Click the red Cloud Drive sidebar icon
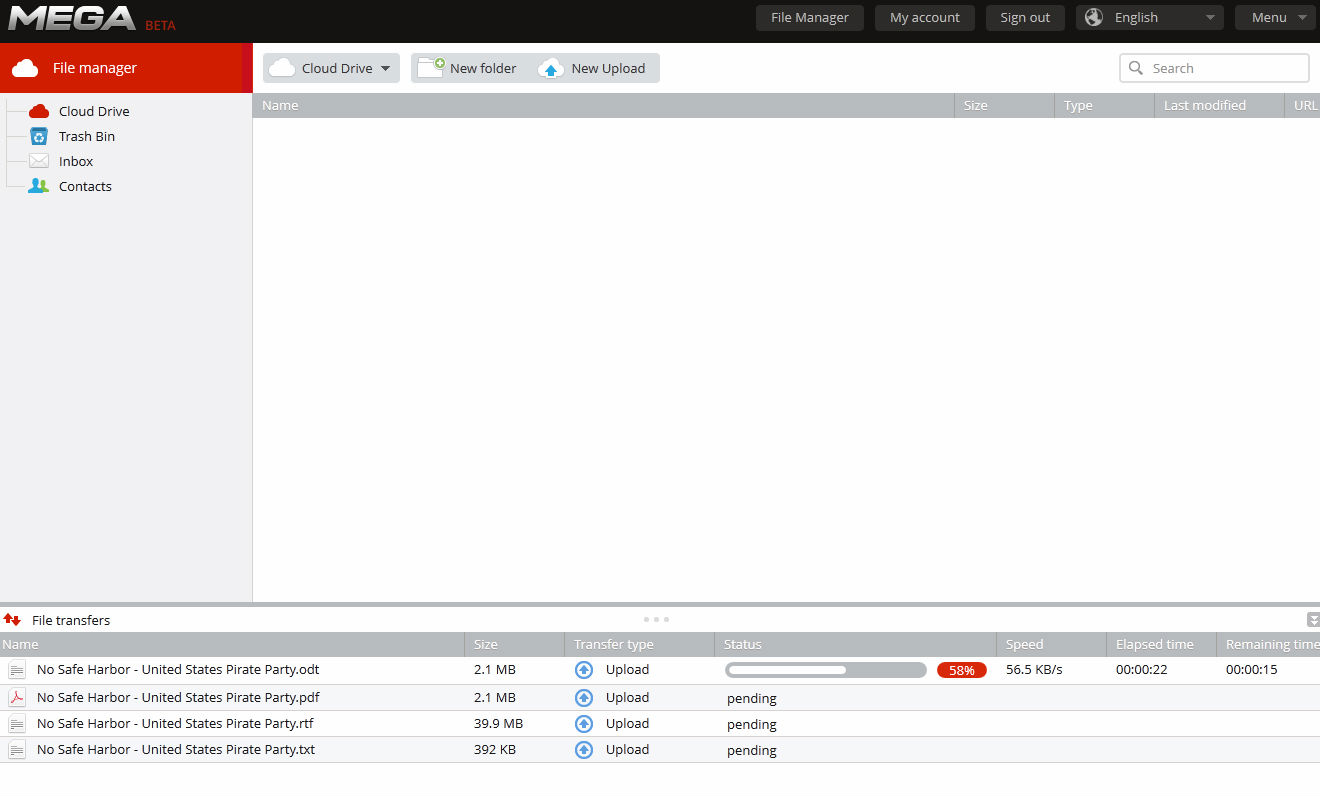The image size is (1320, 796). coord(39,111)
